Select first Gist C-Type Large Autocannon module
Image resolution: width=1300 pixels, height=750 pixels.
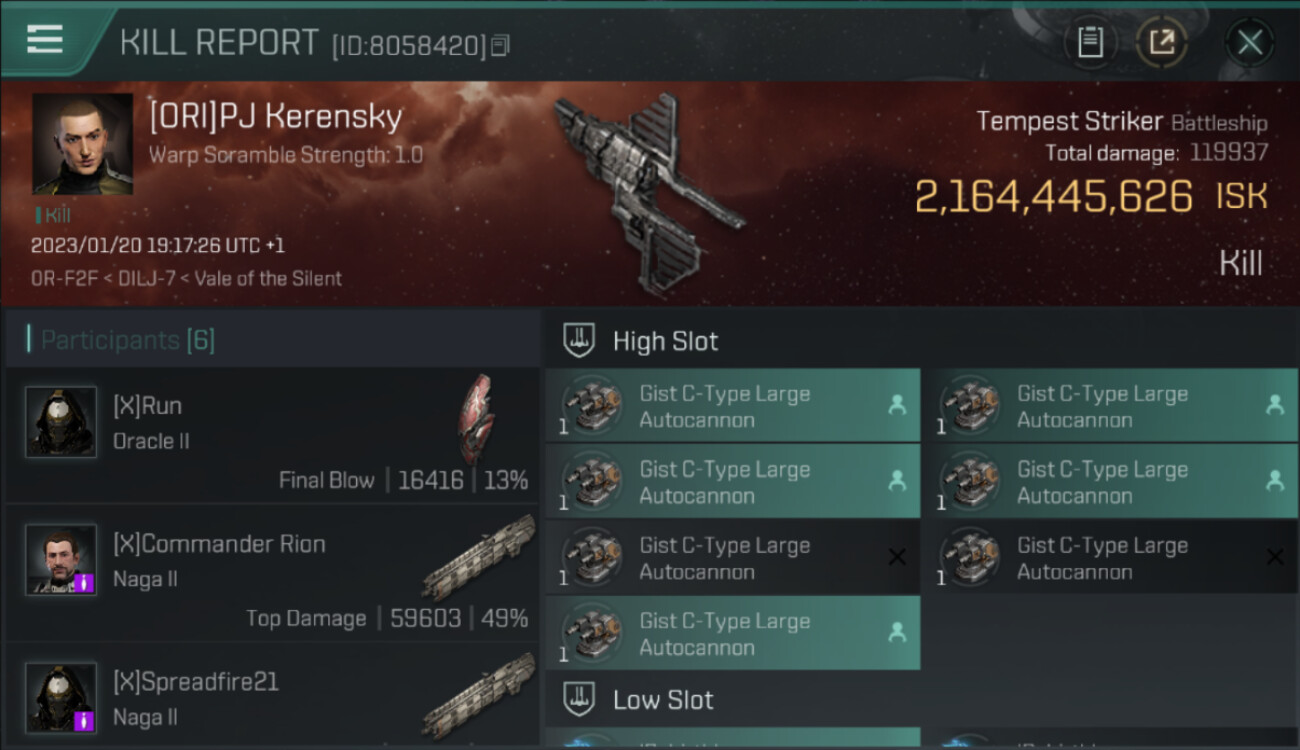tap(732, 406)
